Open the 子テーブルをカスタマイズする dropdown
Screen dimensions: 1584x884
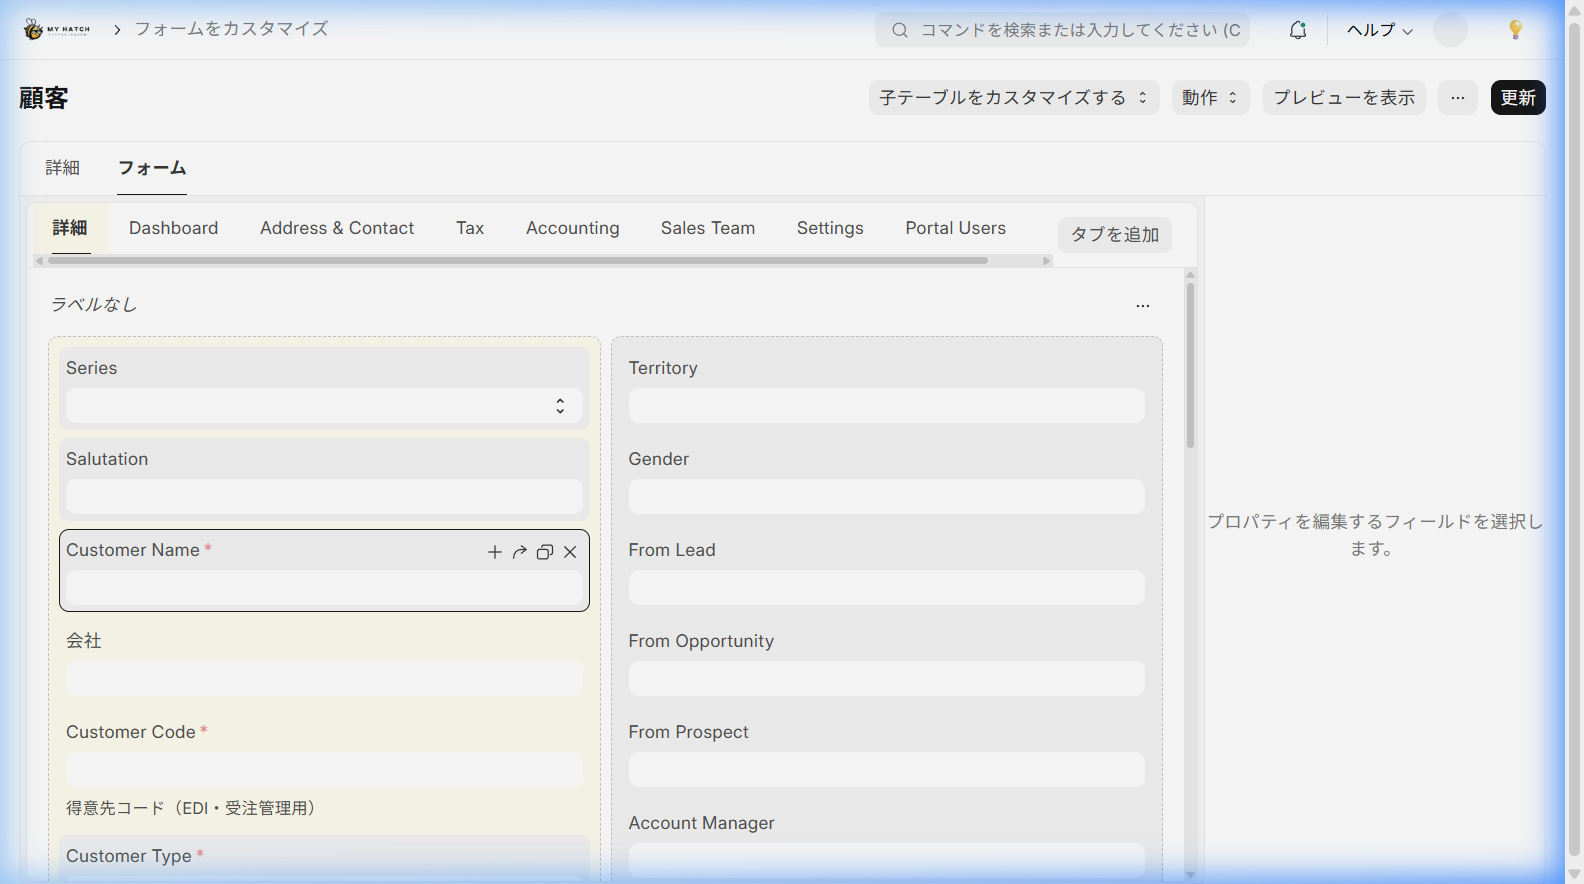coord(1013,98)
